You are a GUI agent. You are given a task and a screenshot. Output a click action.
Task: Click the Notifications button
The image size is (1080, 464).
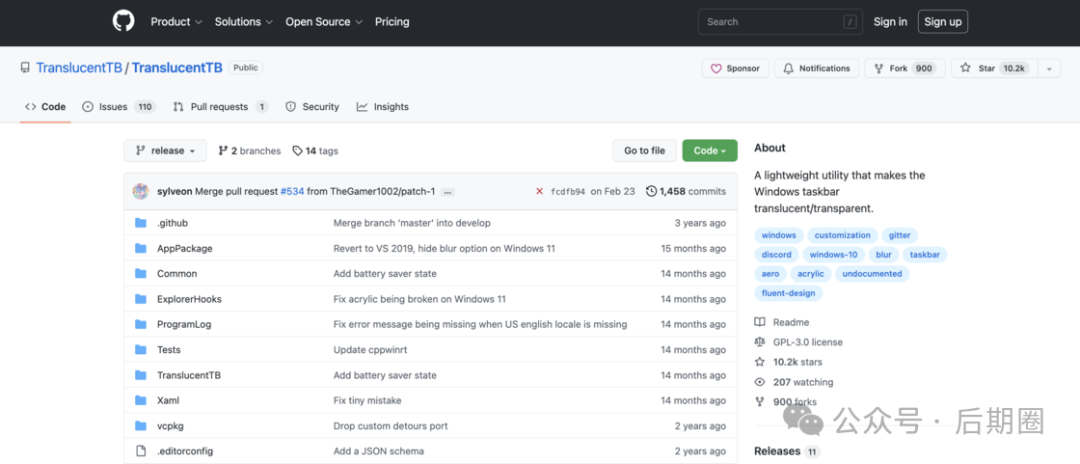click(x=816, y=68)
